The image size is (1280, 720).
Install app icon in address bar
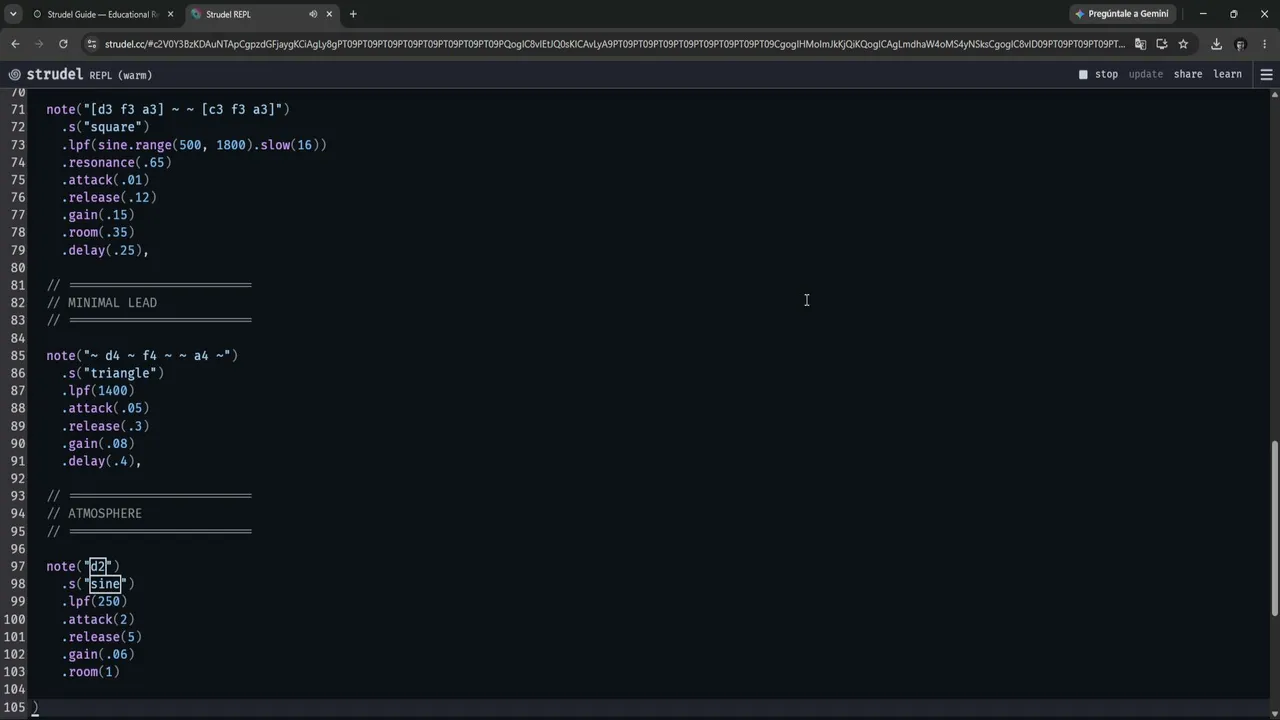(x=1162, y=44)
